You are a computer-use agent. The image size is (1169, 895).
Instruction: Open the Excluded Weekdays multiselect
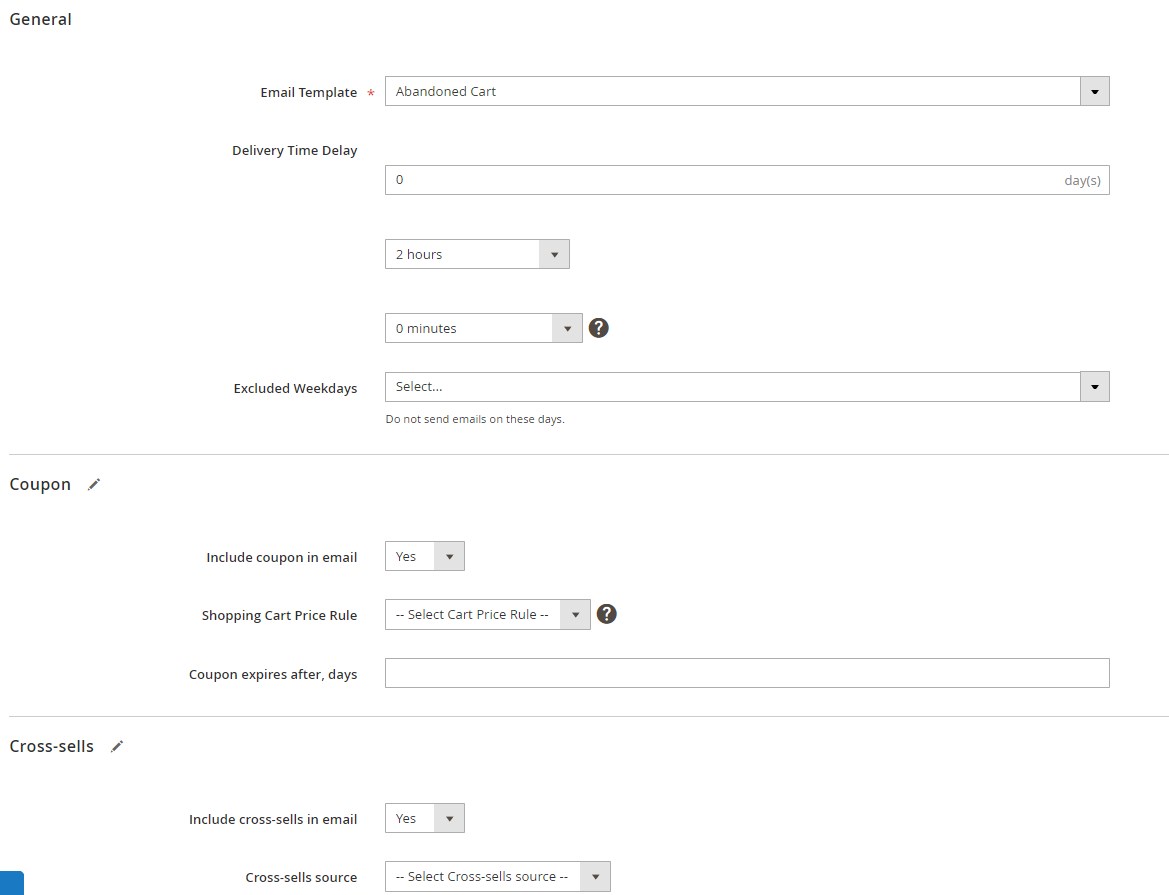[x=732, y=387]
